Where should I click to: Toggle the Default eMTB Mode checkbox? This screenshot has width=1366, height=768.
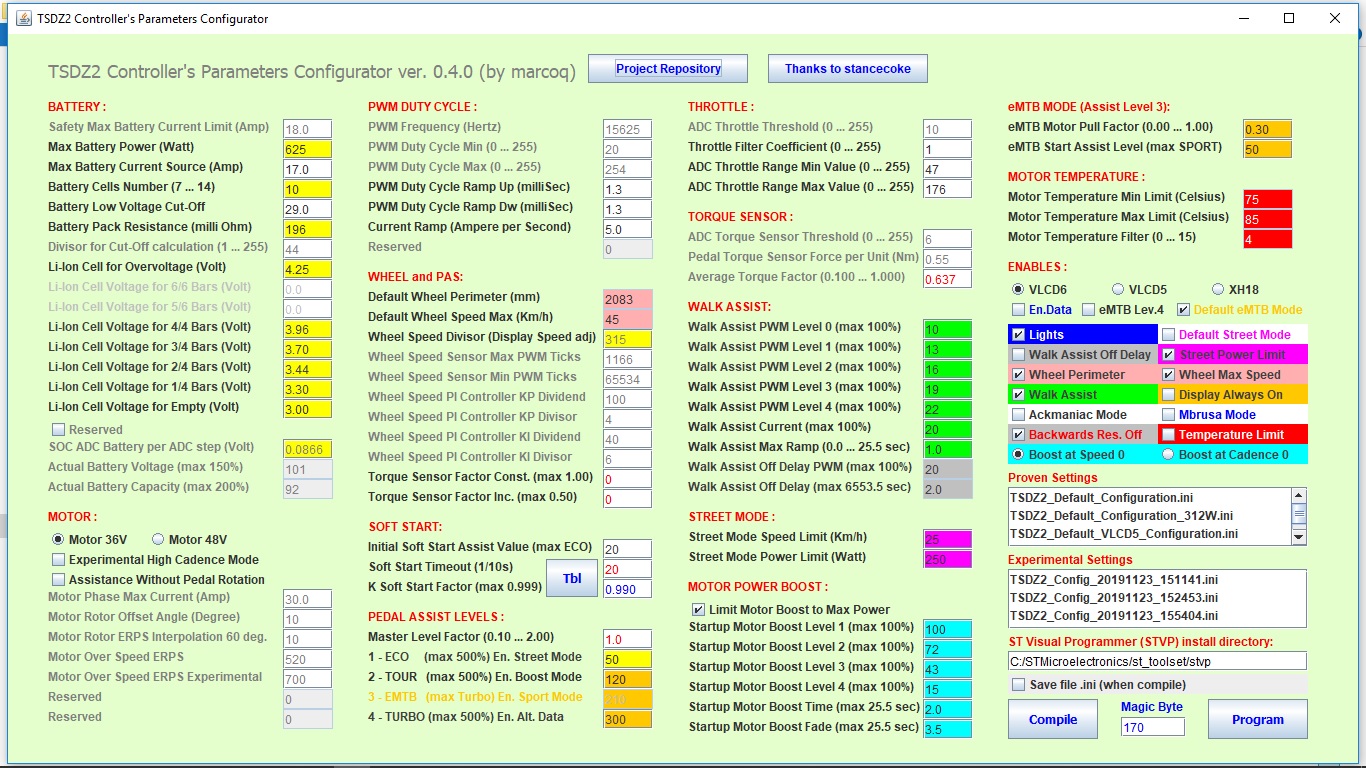click(1184, 310)
